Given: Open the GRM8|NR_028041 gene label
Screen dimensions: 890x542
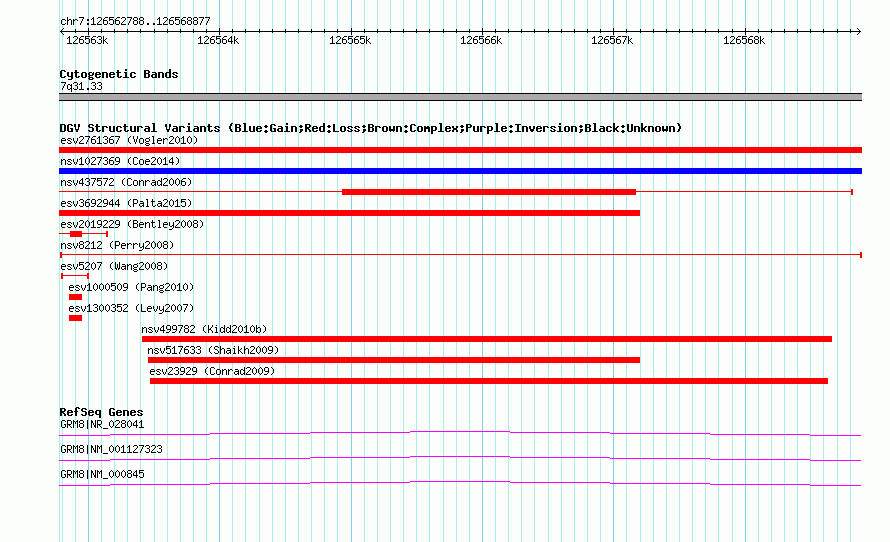Looking at the screenshot, I should coord(102,425).
